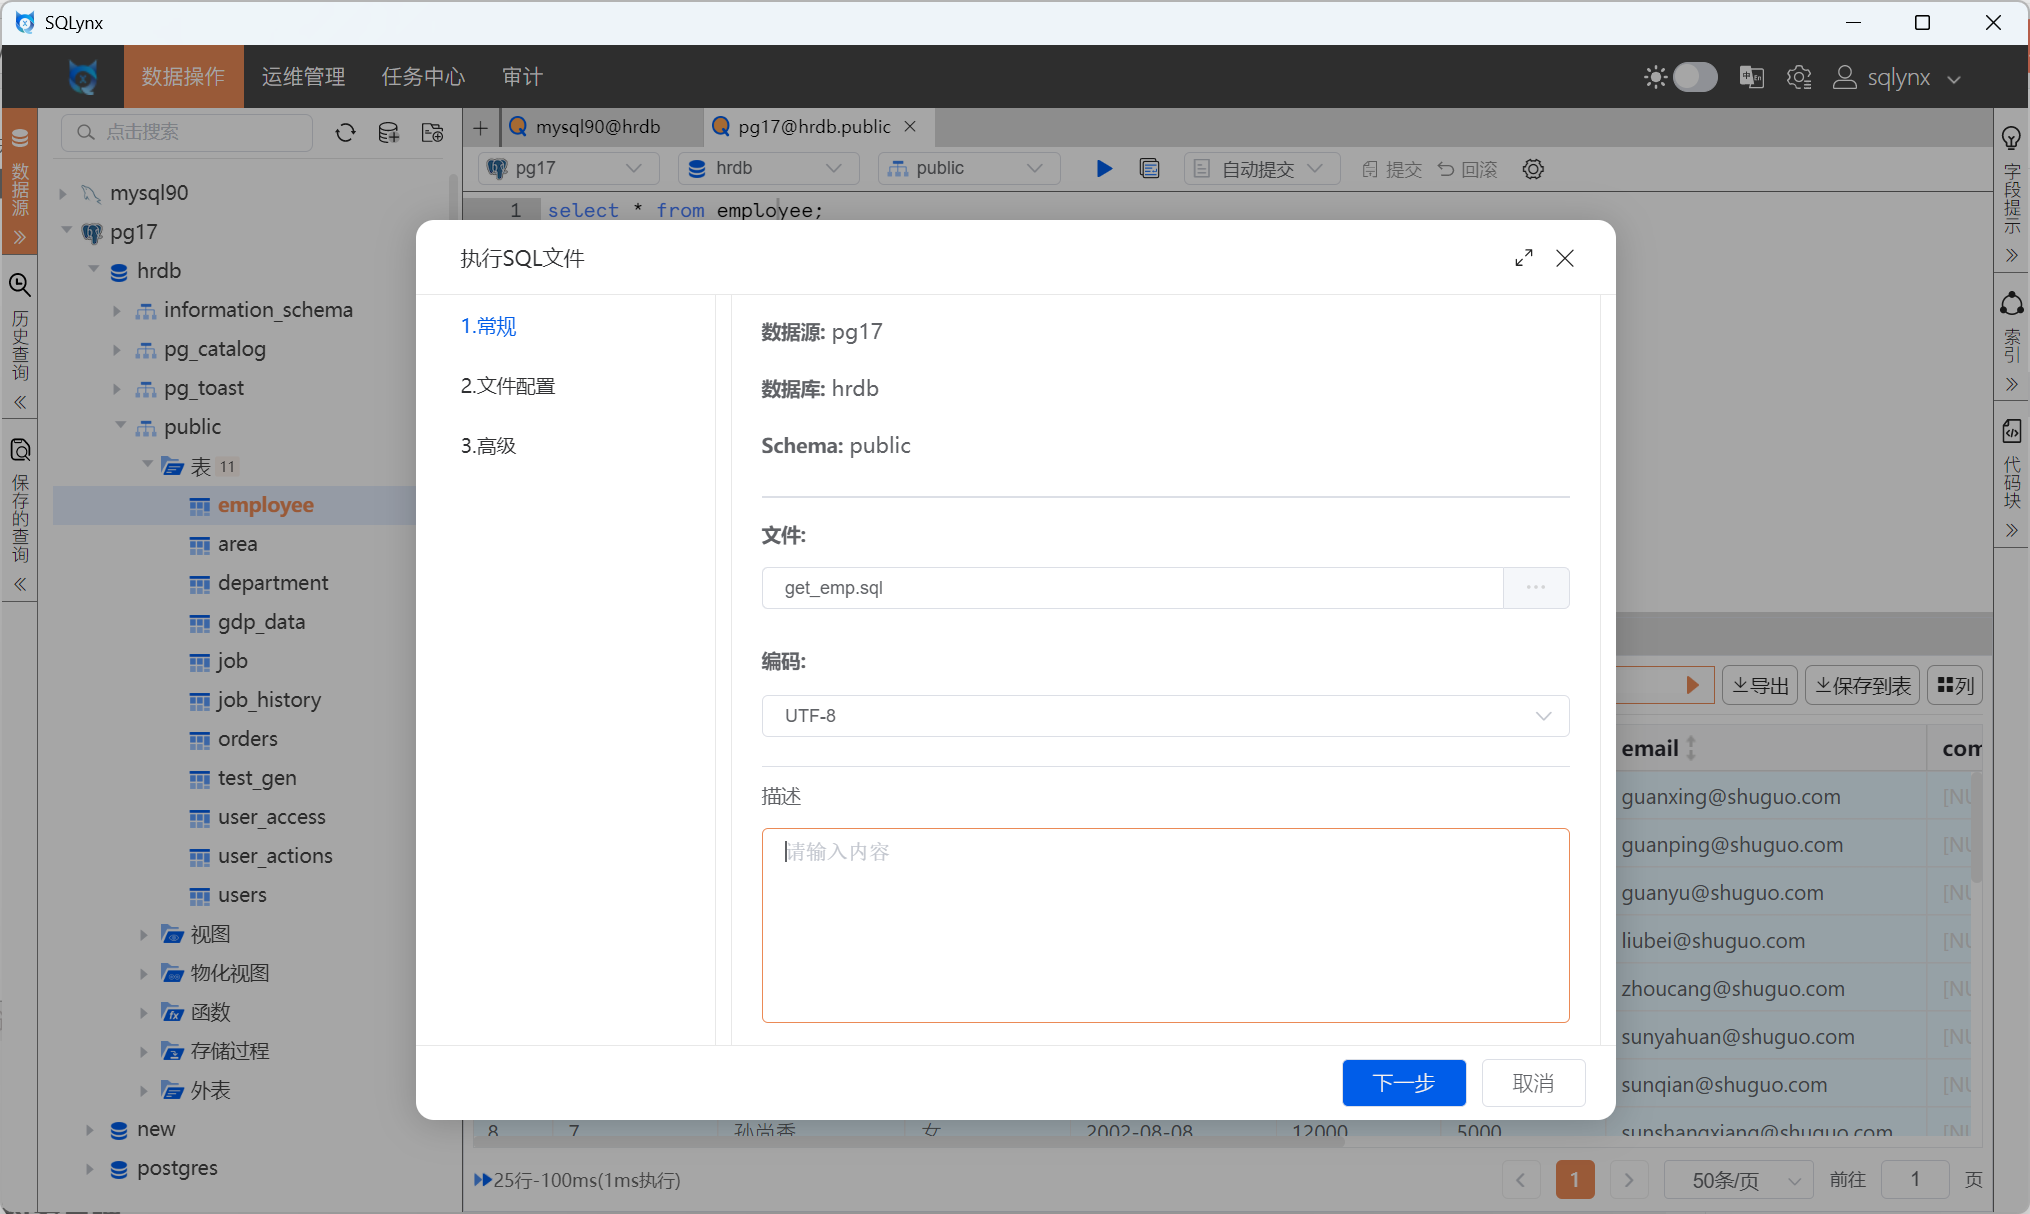Viewport: 2030px width, 1214px height.
Task: Select the 2.文件配置 step
Action: point(508,386)
